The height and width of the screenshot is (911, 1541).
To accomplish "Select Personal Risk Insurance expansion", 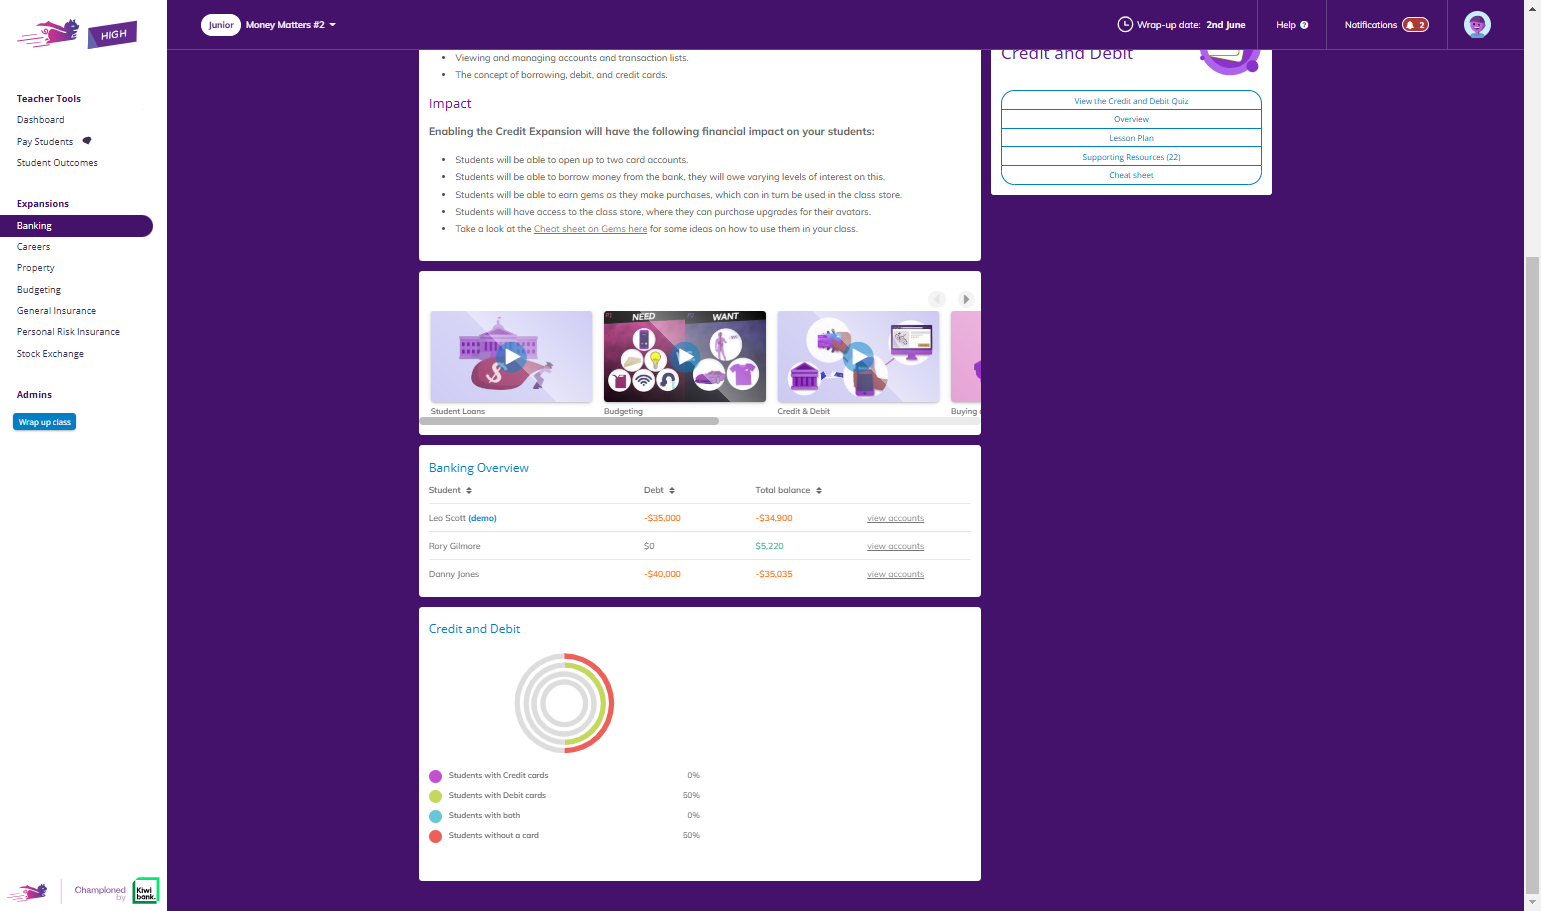I will (68, 332).
